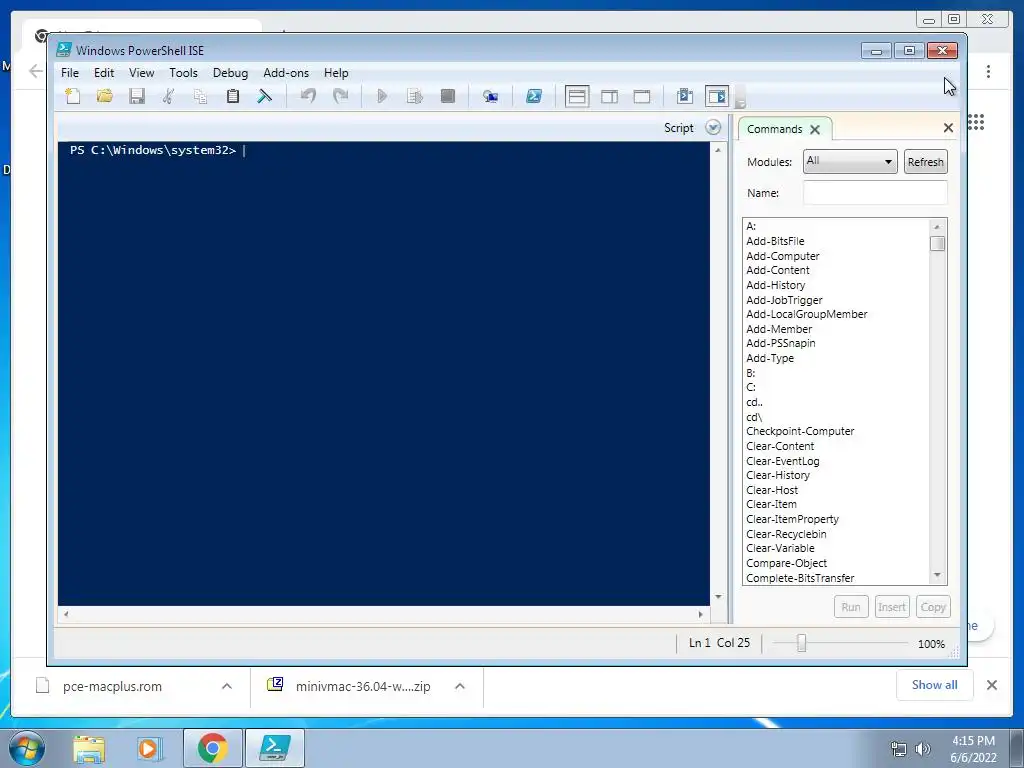Open the Add-ons menu

(286, 73)
